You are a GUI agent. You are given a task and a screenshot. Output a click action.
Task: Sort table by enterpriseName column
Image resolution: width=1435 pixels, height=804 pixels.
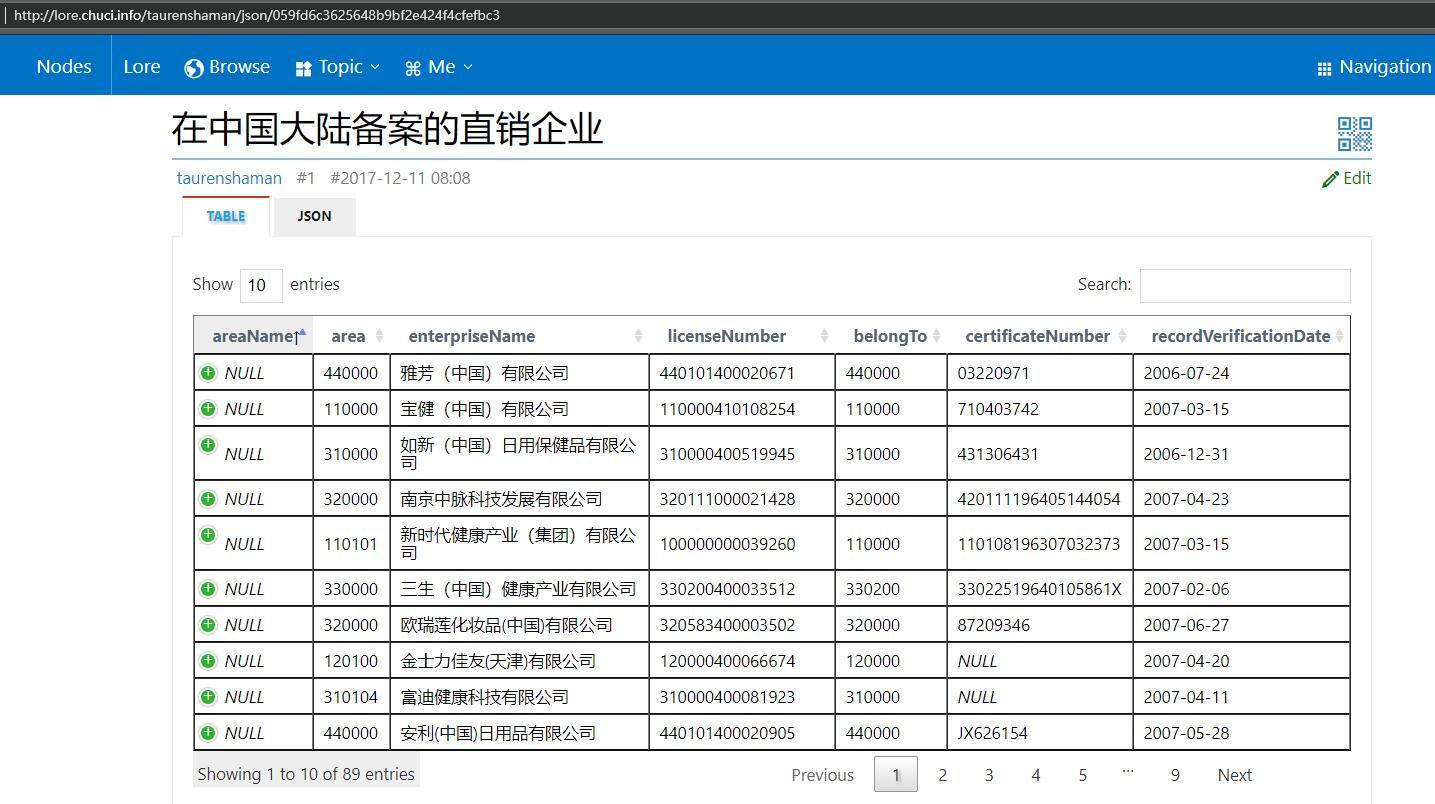(520, 336)
